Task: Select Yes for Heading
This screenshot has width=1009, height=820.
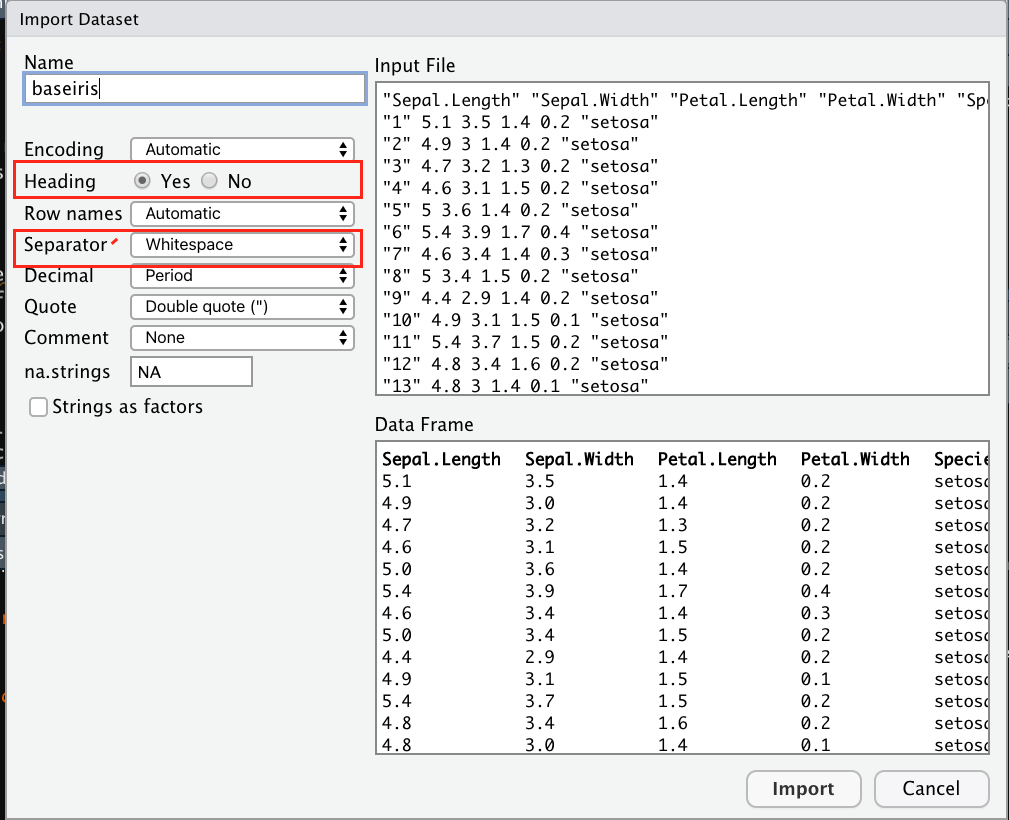Action: (x=143, y=181)
